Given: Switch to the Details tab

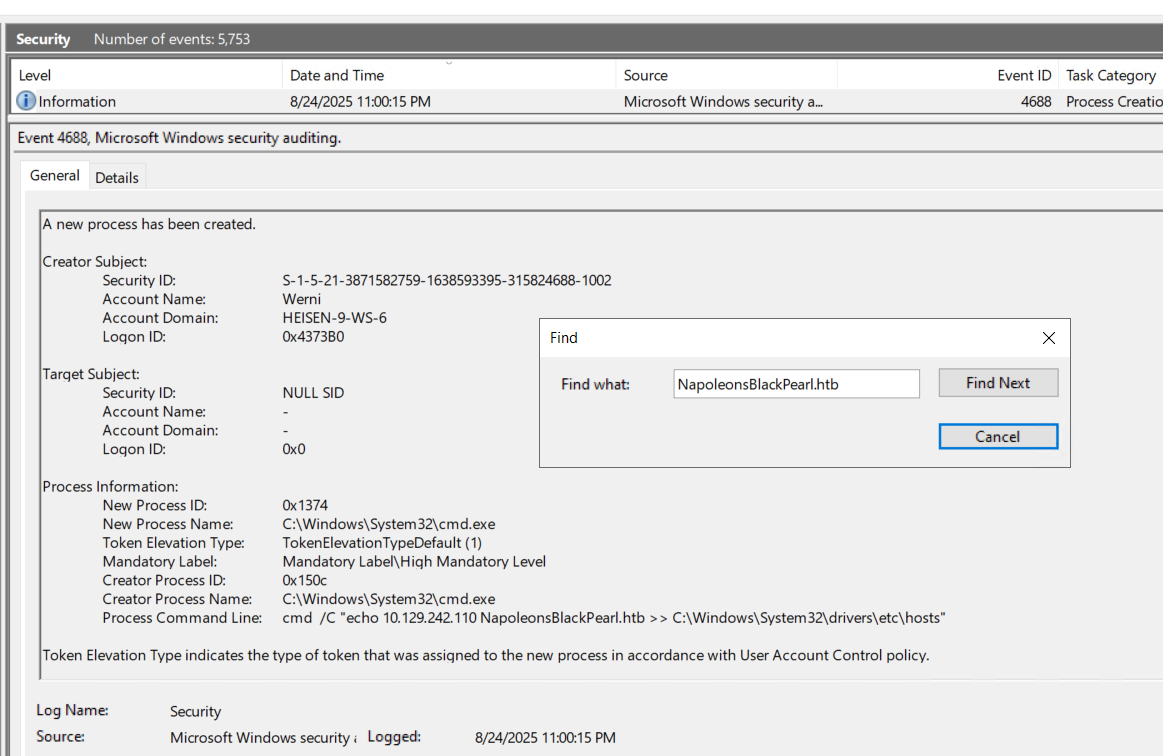Looking at the screenshot, I should point(117,177).
